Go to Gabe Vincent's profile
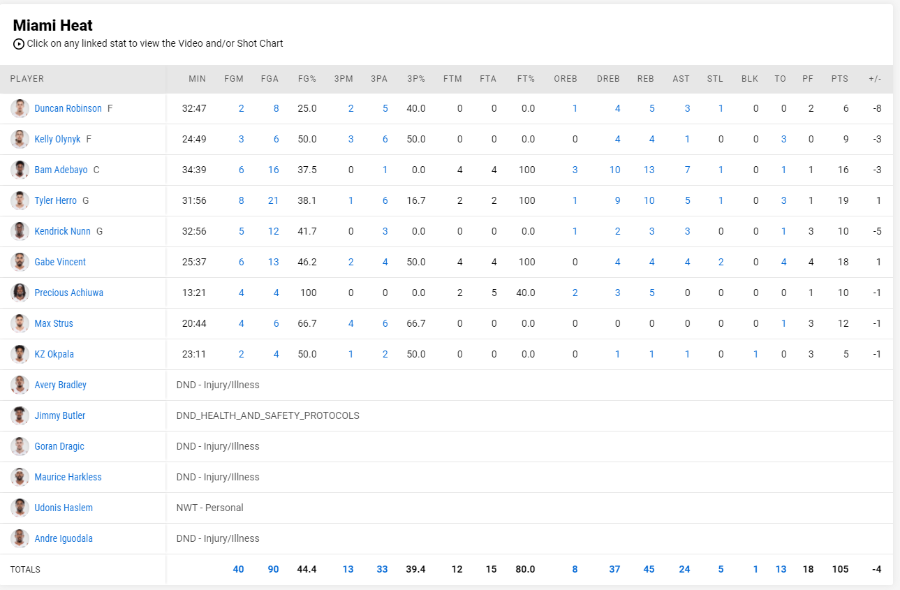Viewport: 900px width, 590px height. pyautogui.click(x=60, y=262)
